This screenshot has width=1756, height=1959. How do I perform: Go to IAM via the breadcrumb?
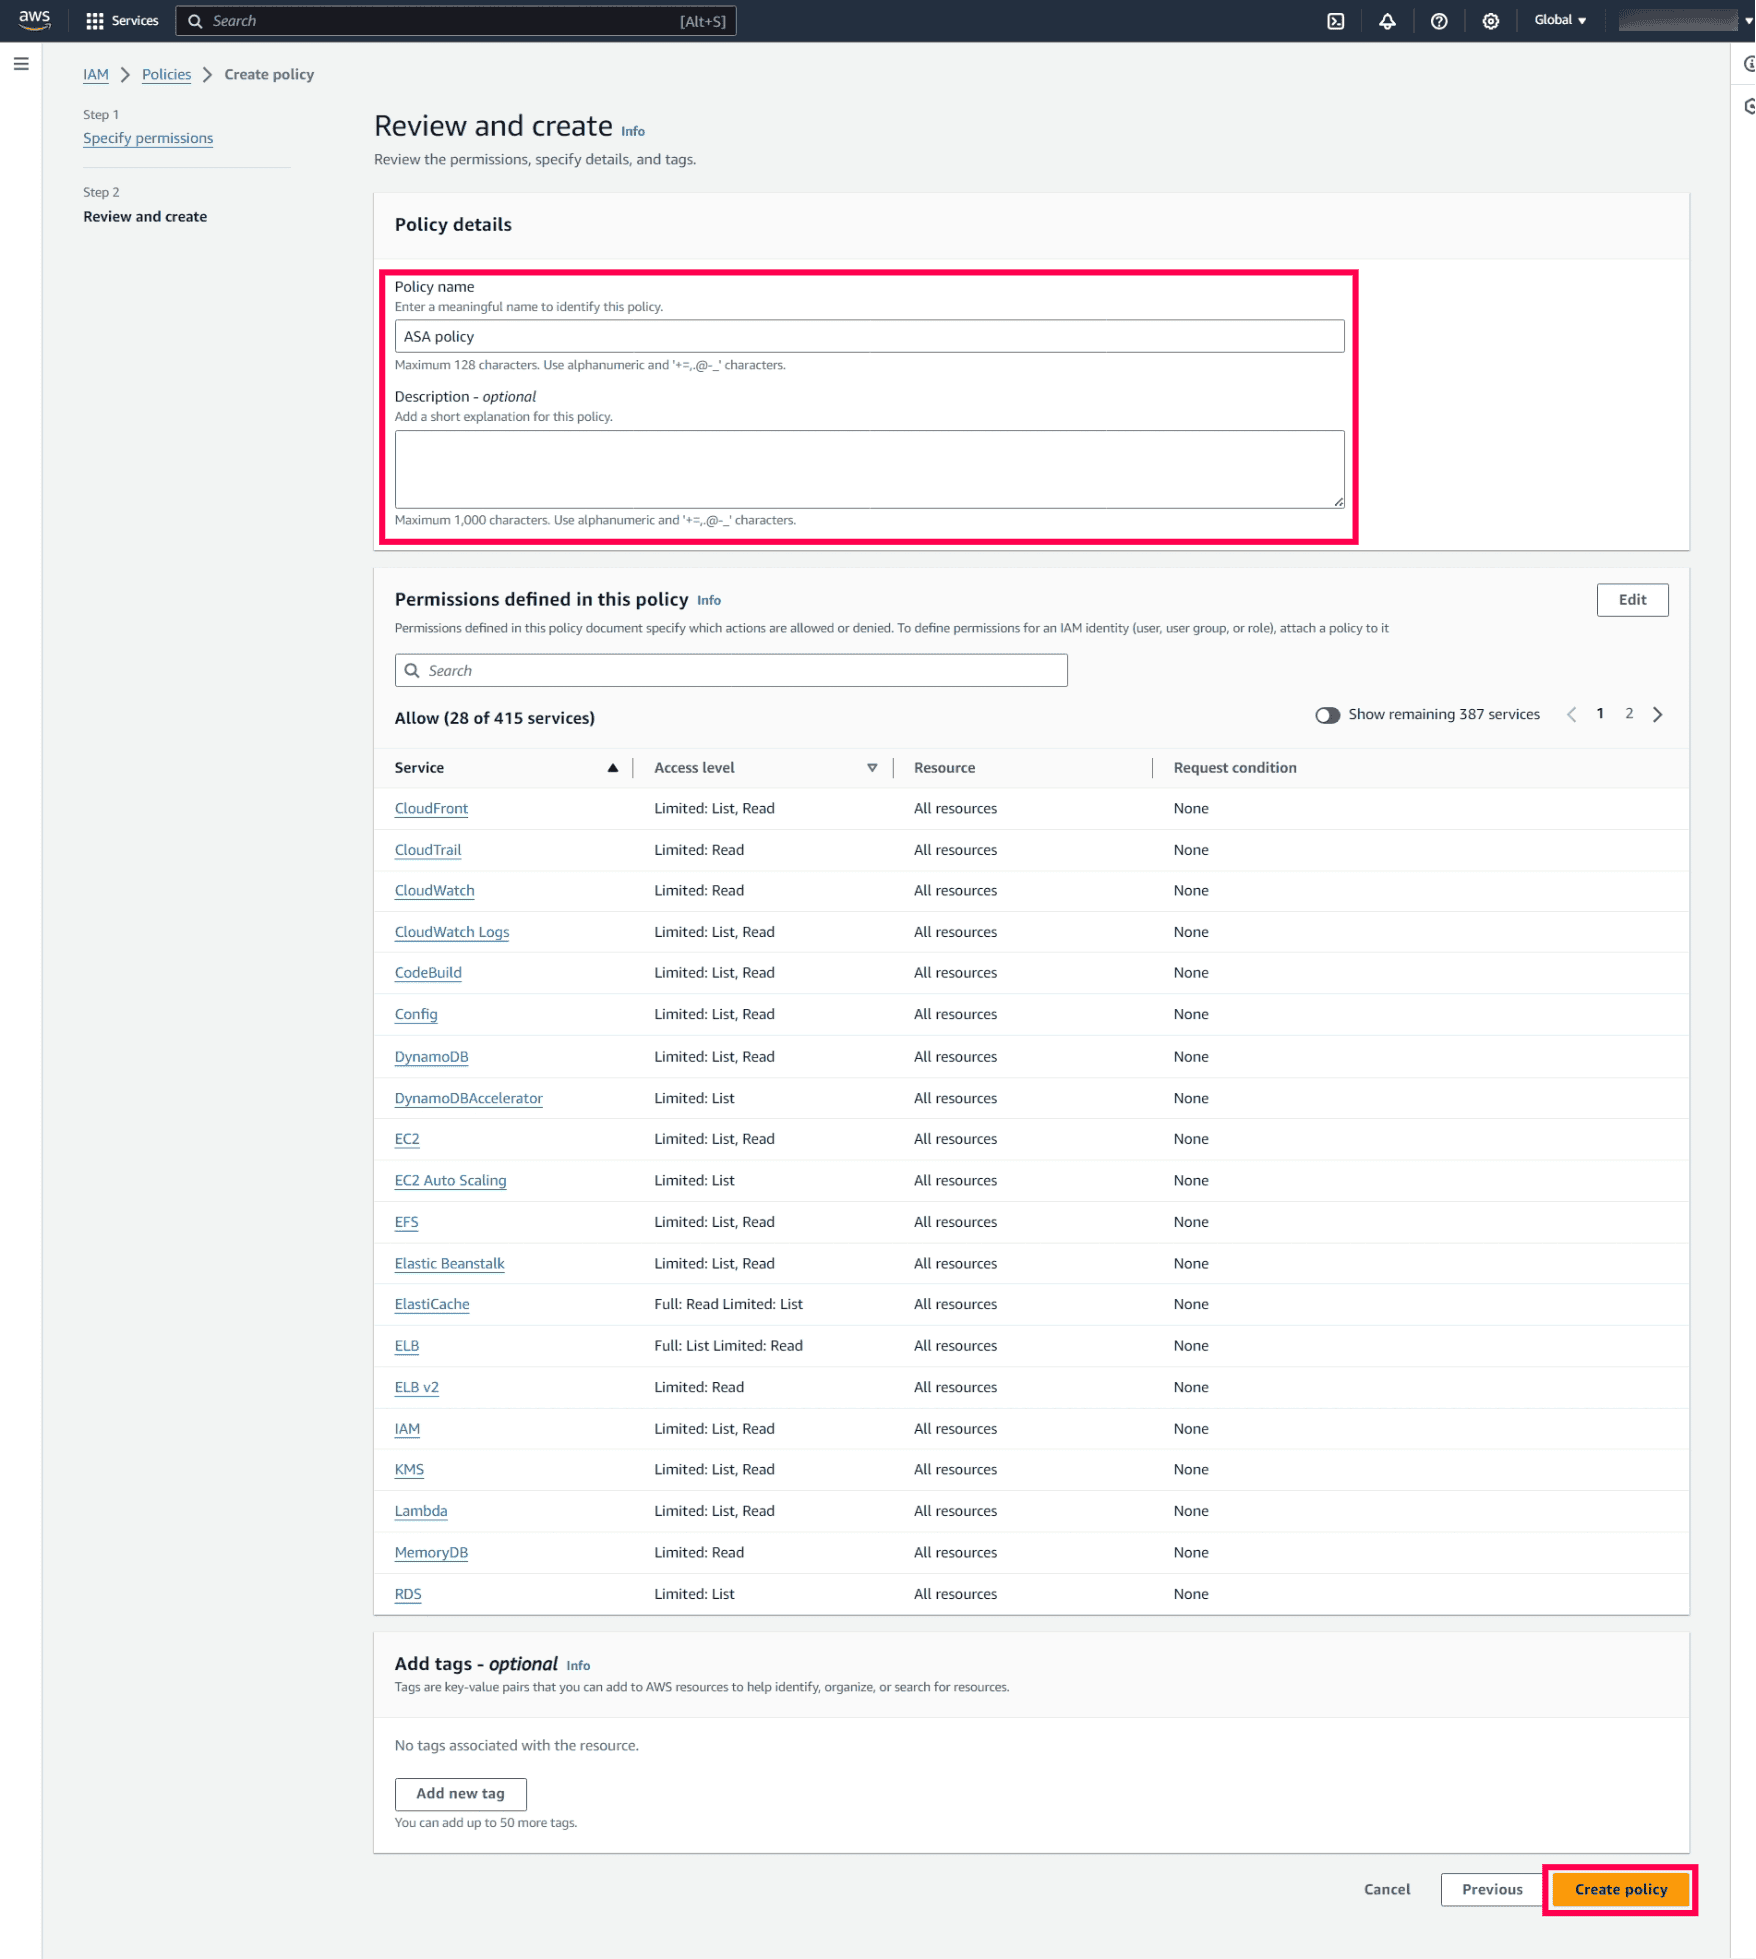[x=96, y=74]
